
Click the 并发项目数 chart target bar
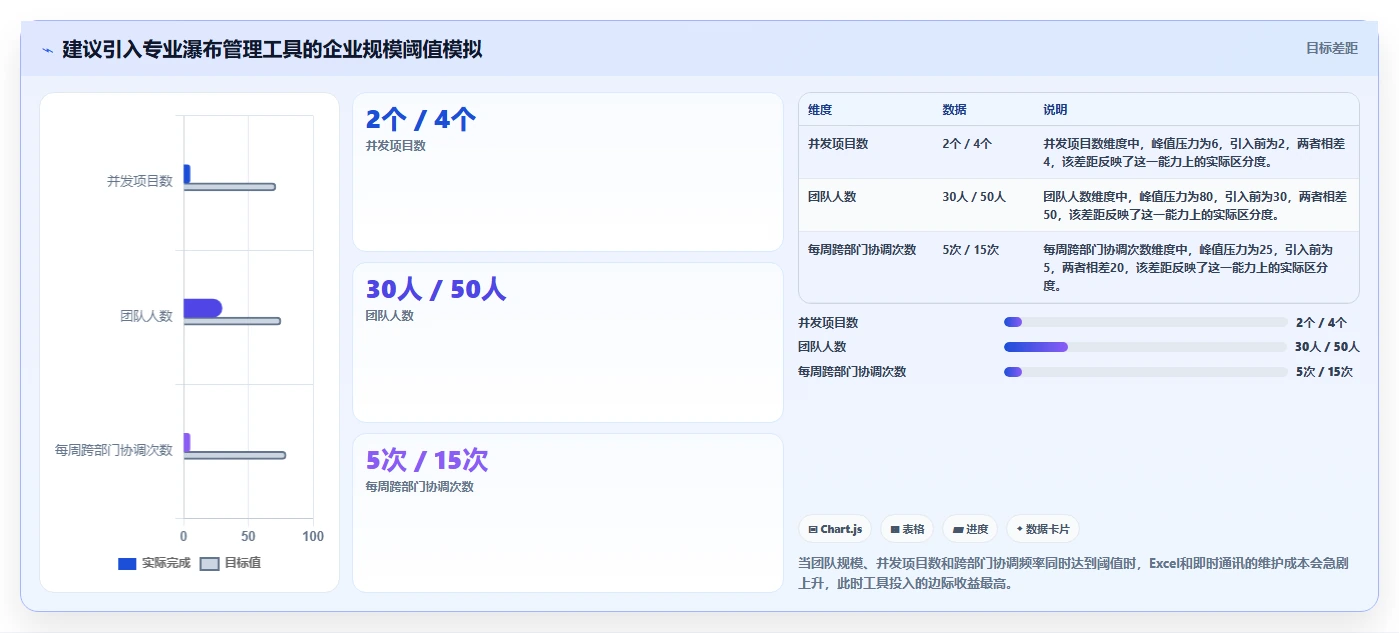(229, 187)
